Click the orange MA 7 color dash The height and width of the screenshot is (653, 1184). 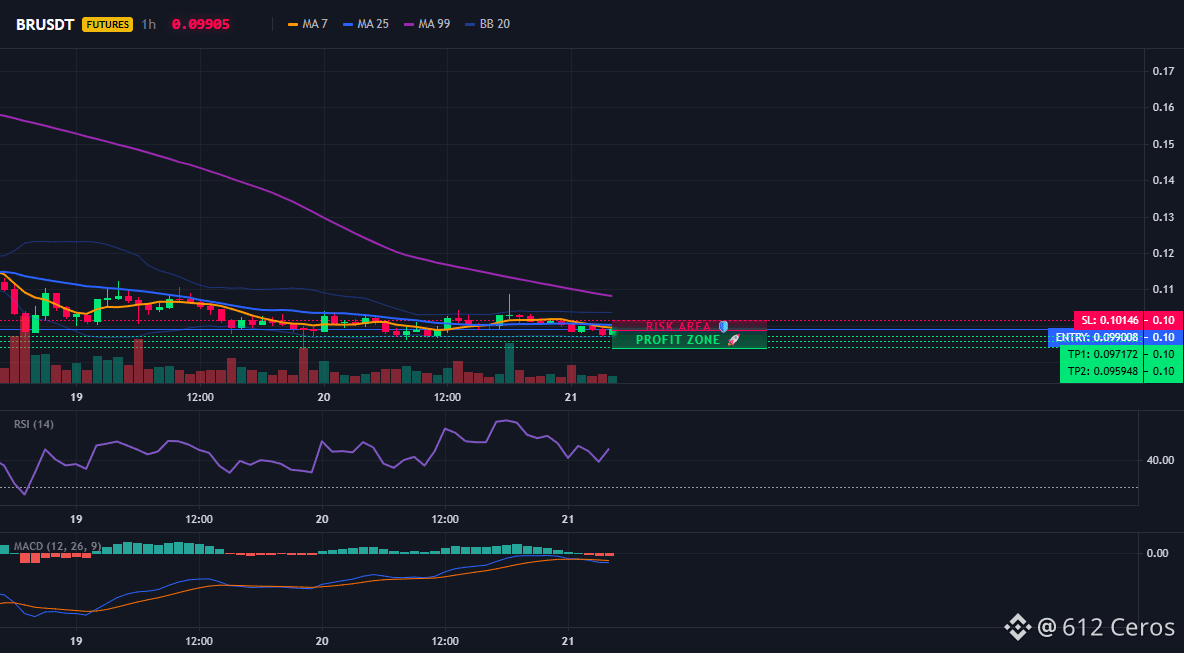coord(293,24)
